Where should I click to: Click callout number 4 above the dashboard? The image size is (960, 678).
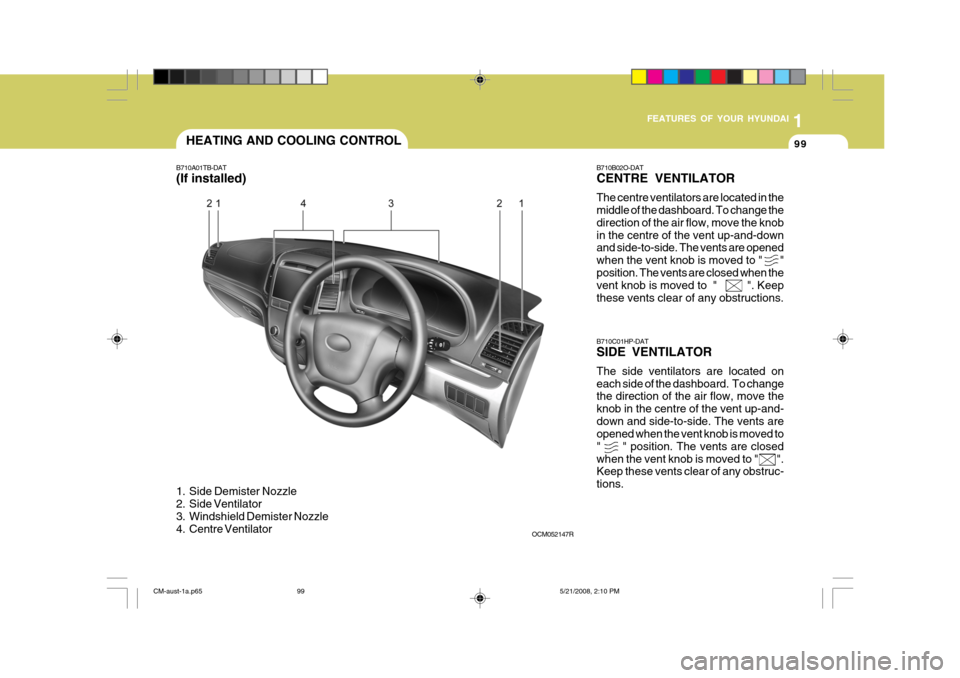pos(303,203)
